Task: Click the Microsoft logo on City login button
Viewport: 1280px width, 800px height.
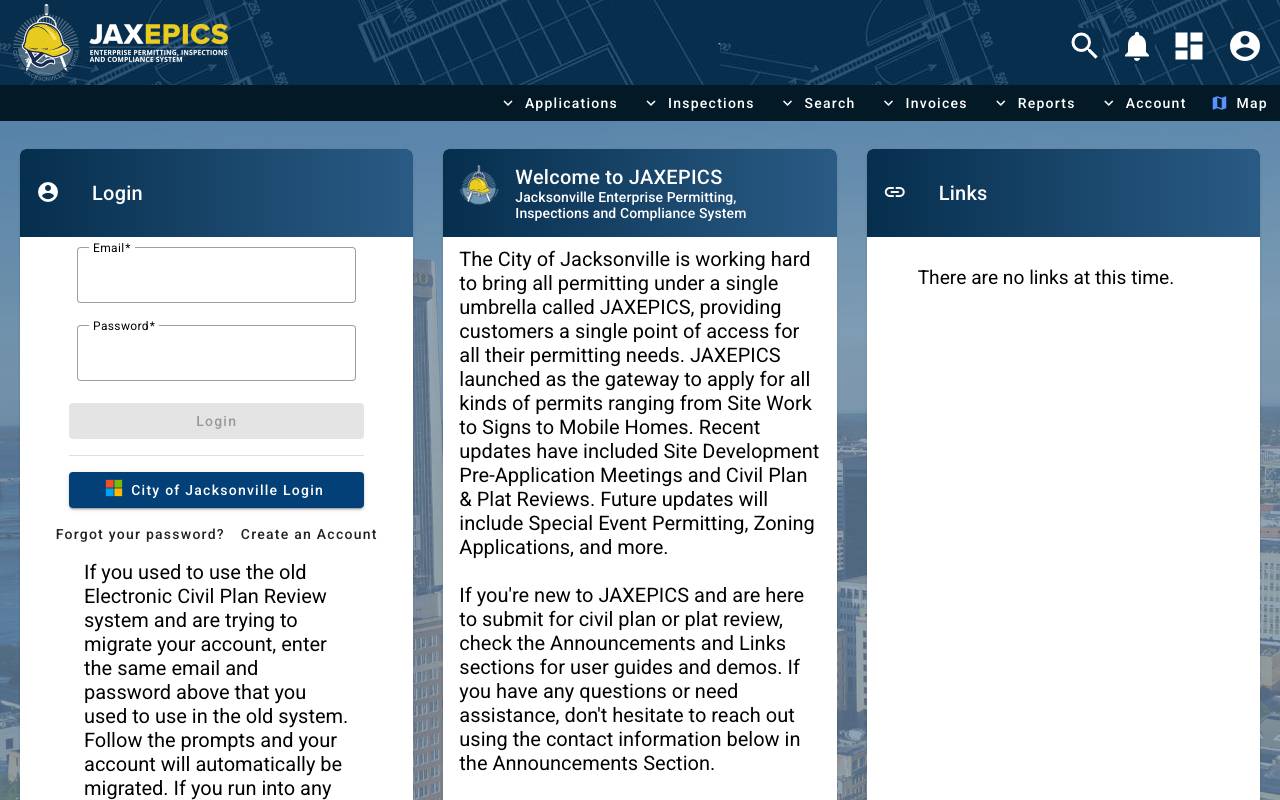Action: click(114, 488)
